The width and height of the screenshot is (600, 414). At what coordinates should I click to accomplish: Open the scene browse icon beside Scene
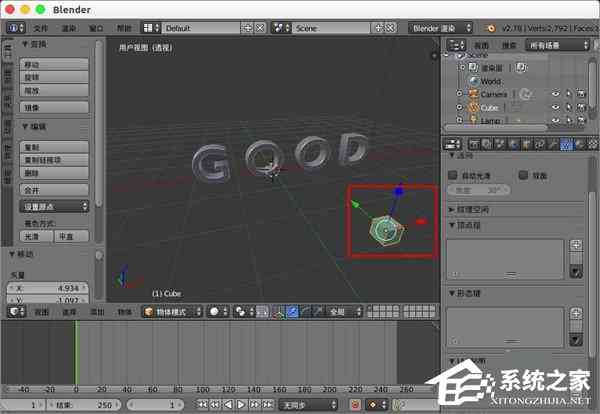point(281,28)
